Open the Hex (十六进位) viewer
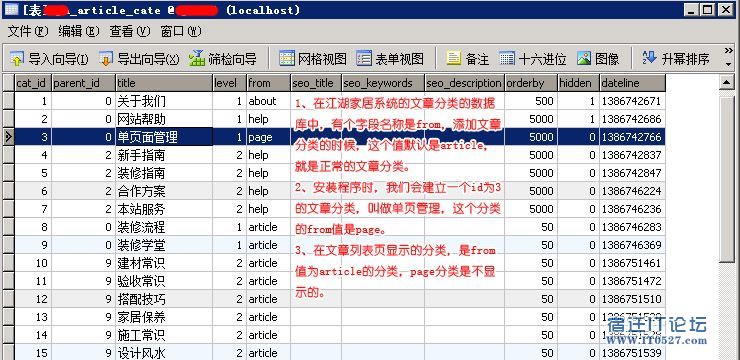Viewport: 740px width, 360px height. coord(533,59)
